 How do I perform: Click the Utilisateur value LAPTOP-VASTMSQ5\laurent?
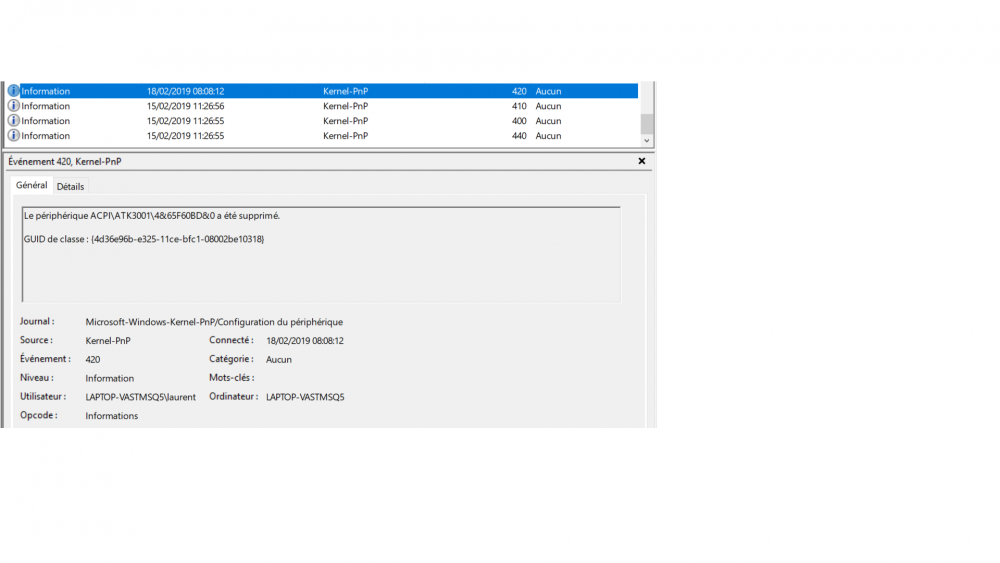(x=140, y=397)
